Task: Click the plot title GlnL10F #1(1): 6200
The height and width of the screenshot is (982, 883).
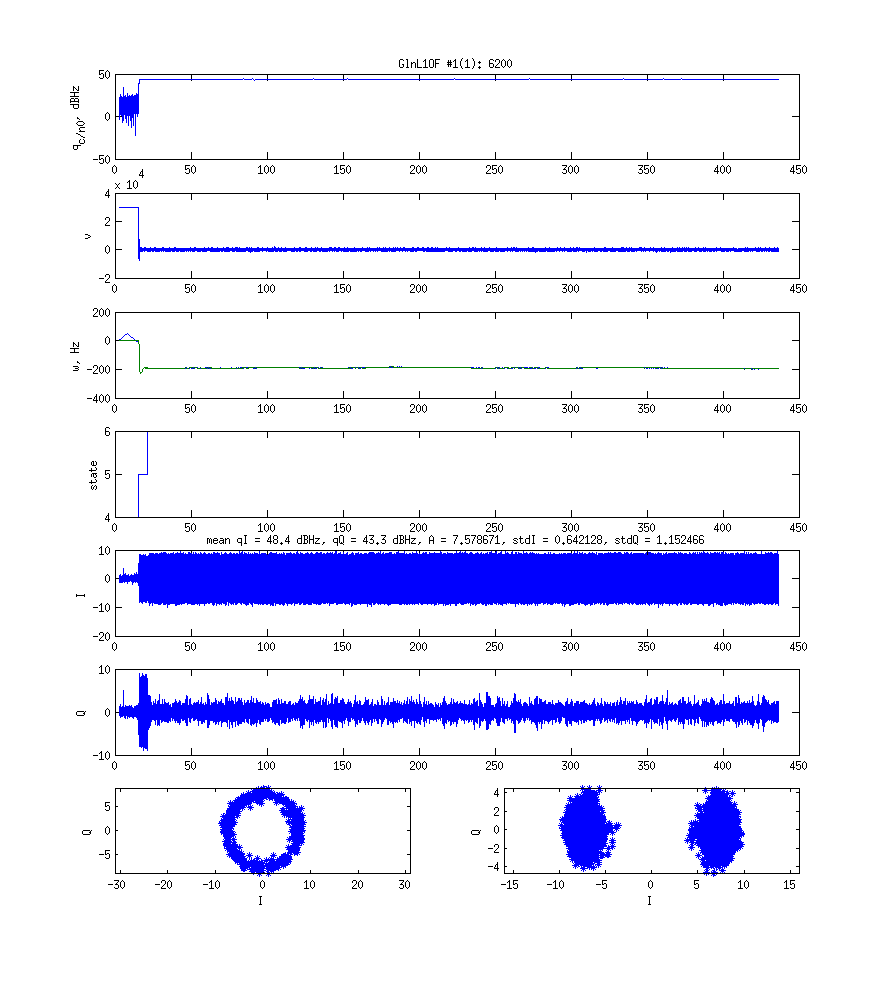Action: click(456, 64)
